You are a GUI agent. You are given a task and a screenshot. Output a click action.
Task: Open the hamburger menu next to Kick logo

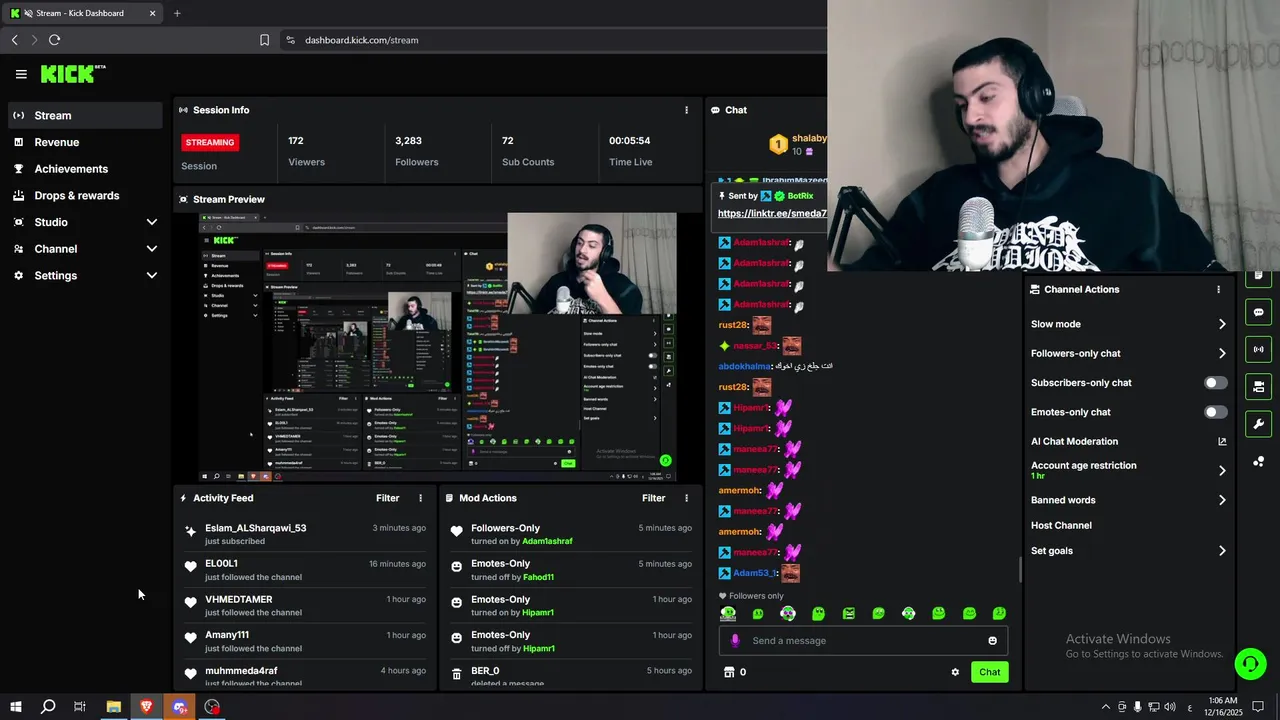(x=21, y=74)
